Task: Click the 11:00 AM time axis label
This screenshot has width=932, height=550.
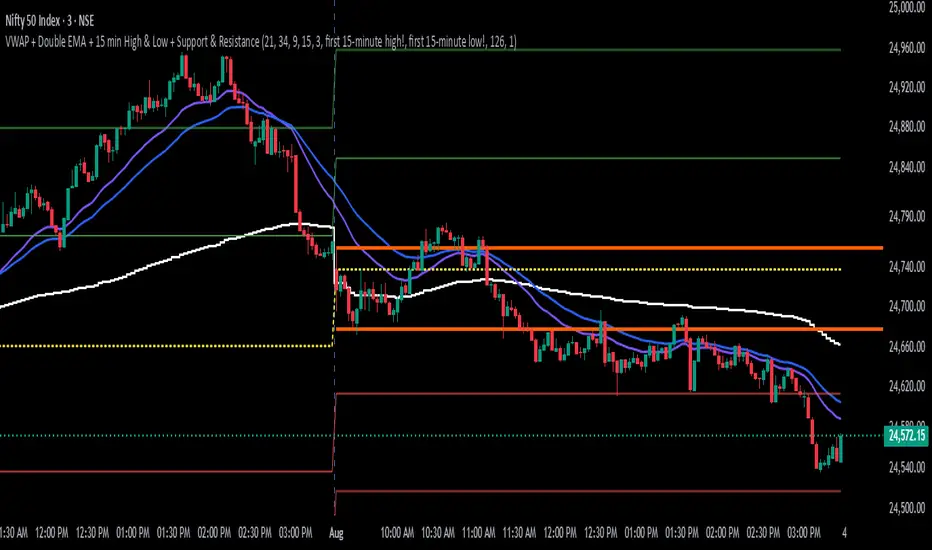Action: pyautogui.click(x=478, y=533)
